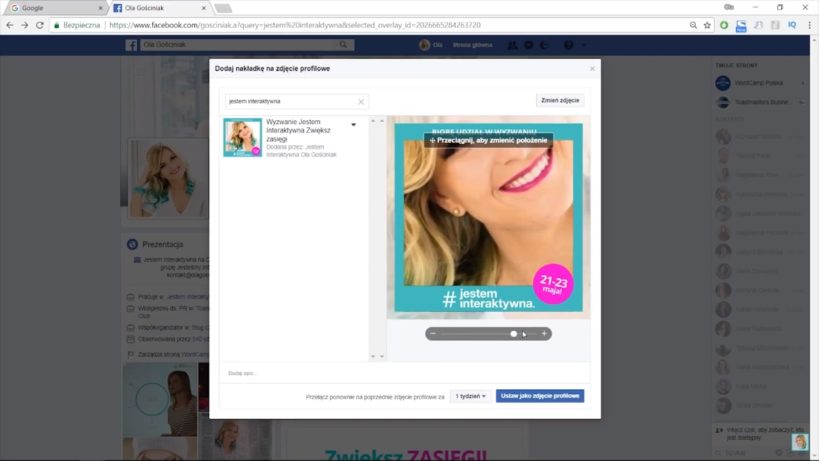Click Ustaw jako zdjęcie profilowe button
The image size is (819, 461).
[x=540, y=396]
